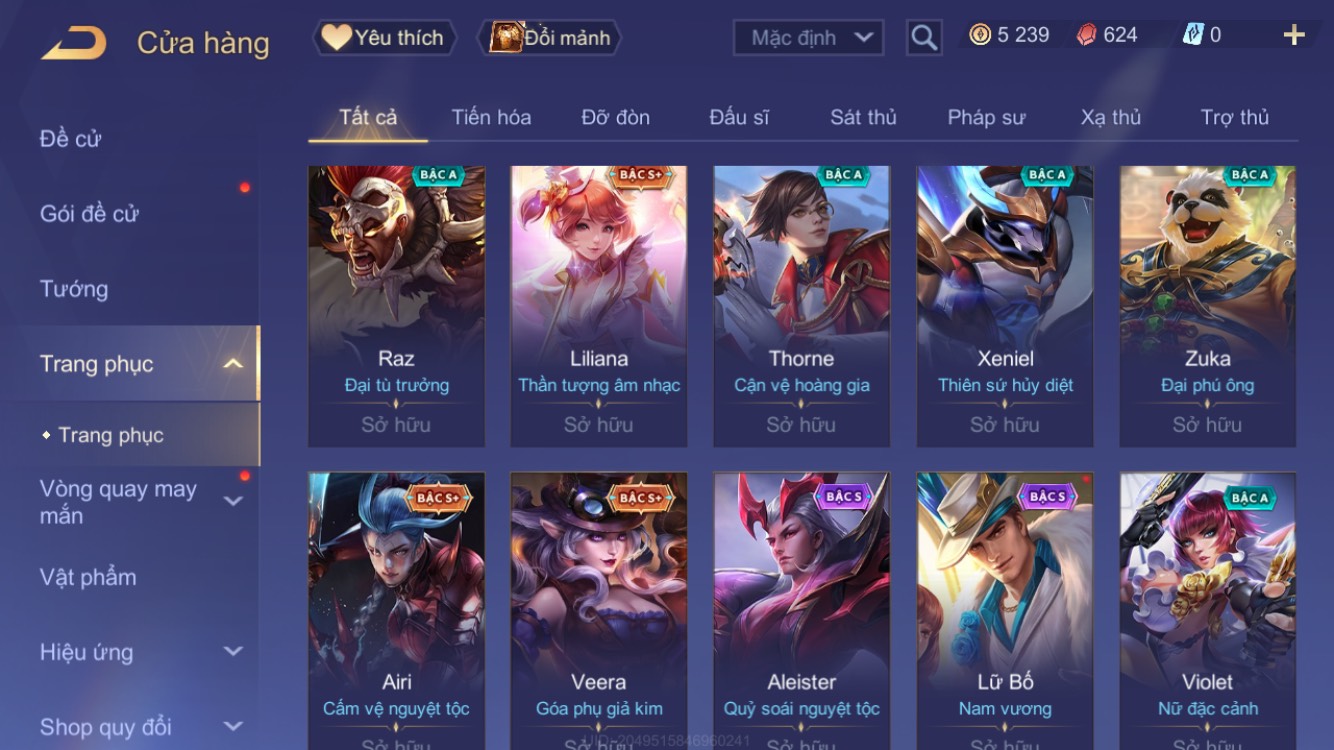Expand the Hiệu ứng sidebar section
Image resolution: width=1334 pixels, height=750 pixels.
coord(233,652)
